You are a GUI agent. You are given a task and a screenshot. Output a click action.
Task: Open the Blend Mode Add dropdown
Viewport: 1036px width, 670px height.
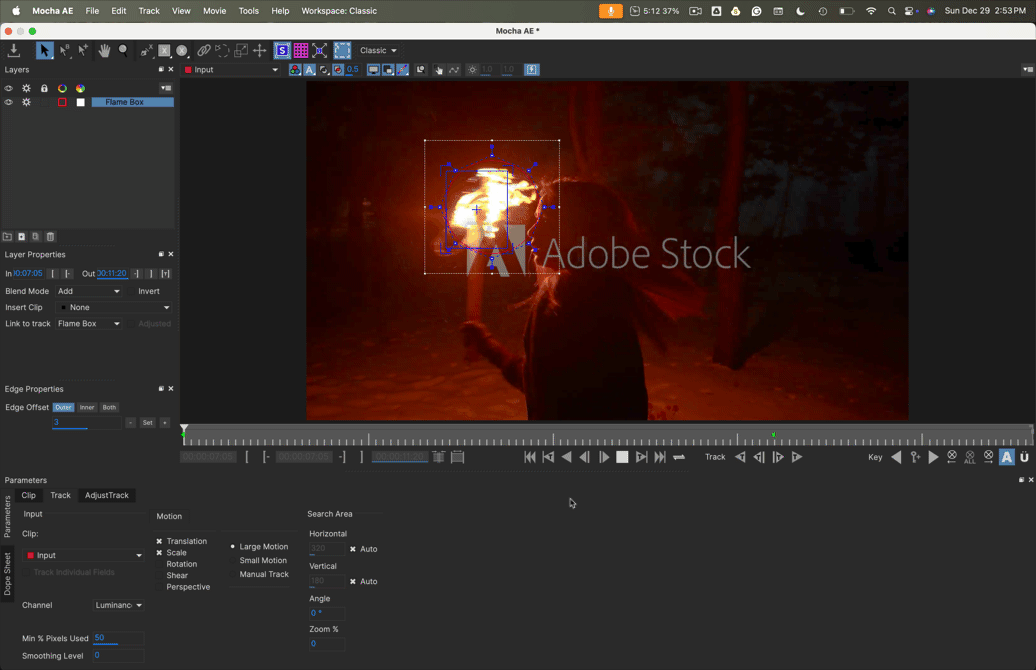coord(89,291)
